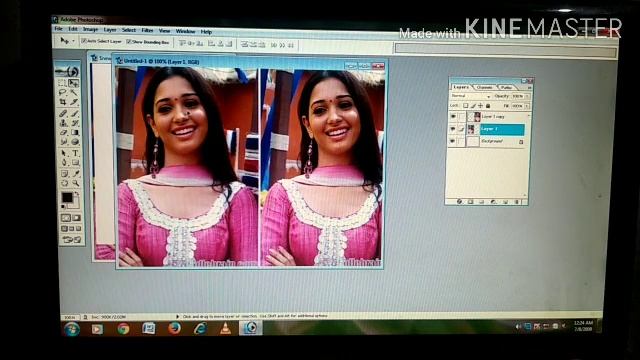
Task: Open the Image menu
Action: tap(90, 30)
